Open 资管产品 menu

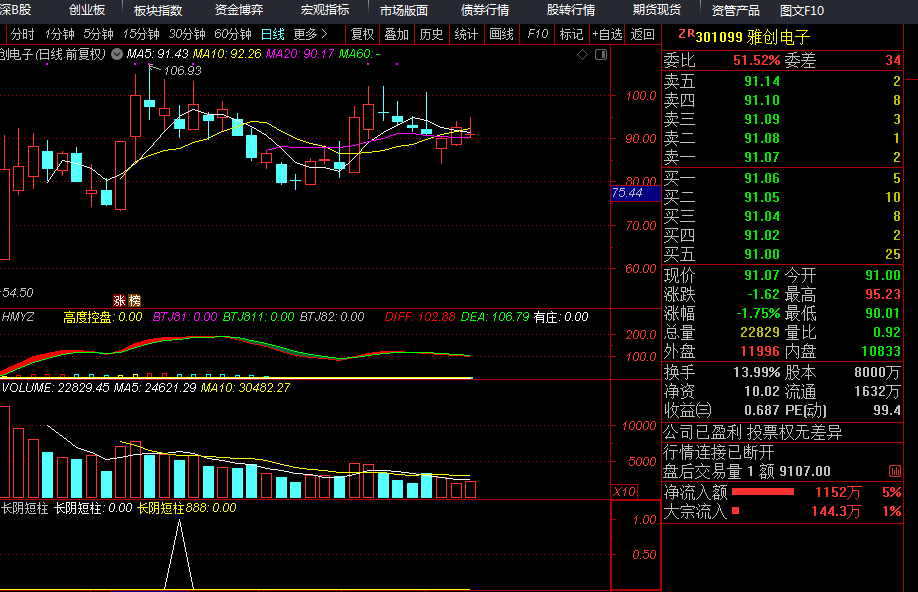[x=735, y=10]
